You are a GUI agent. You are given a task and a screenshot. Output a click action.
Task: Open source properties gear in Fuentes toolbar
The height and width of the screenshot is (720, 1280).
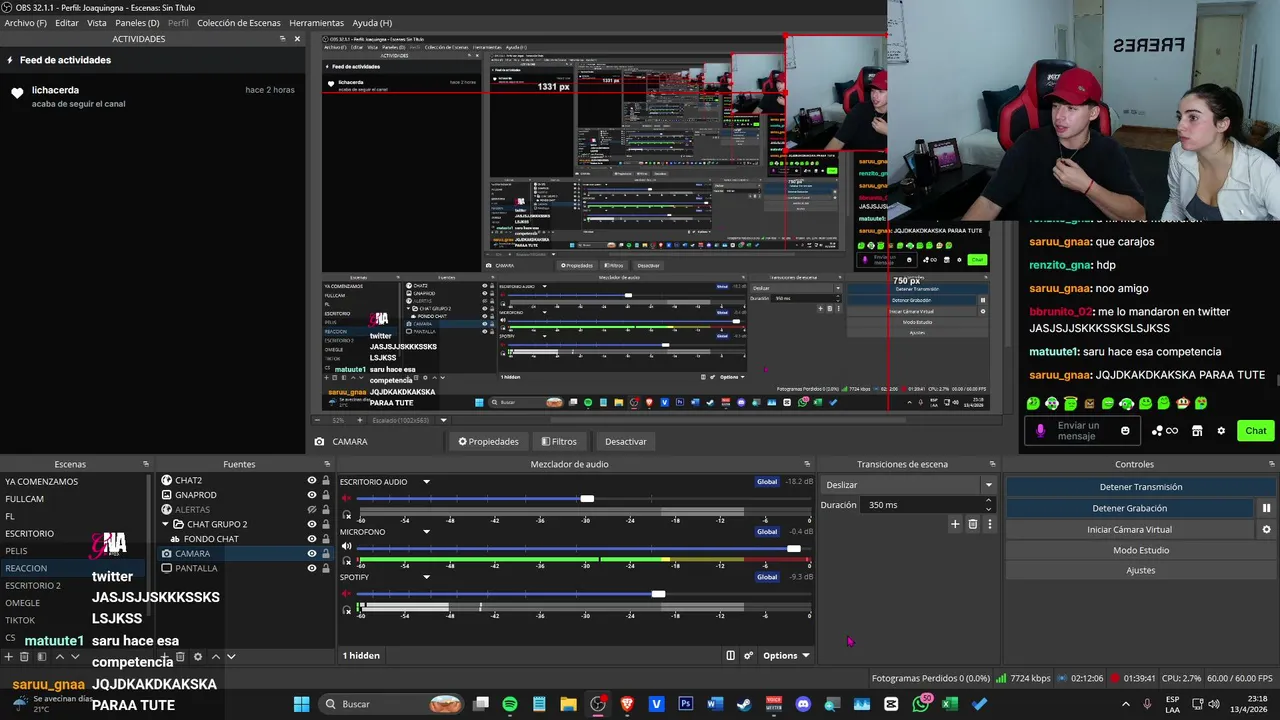point(198,657)
